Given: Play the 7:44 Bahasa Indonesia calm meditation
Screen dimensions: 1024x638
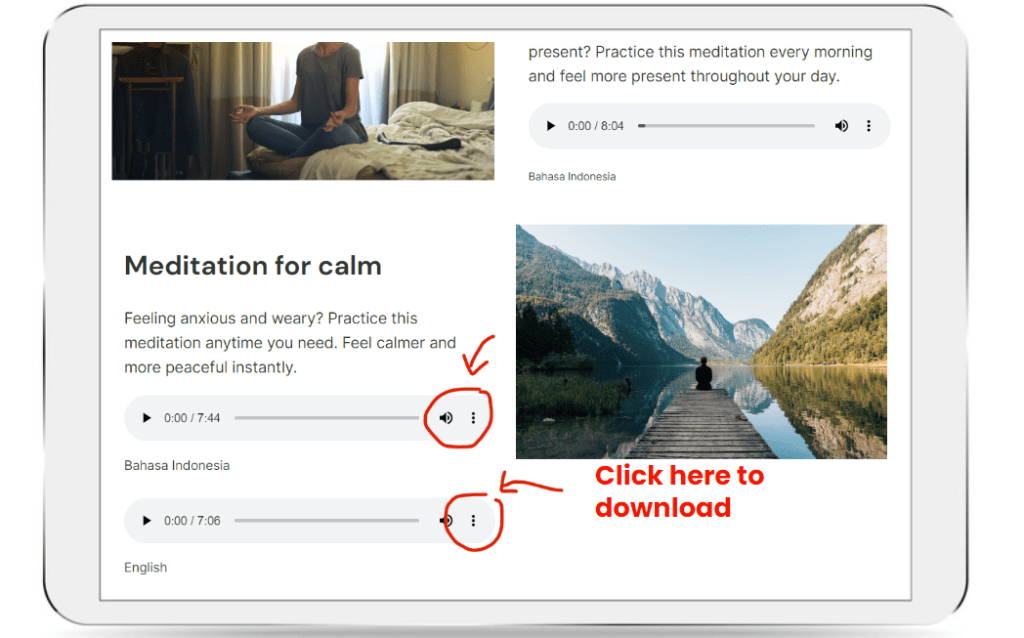Looking at the screenshot, I should pyautogui.click(x=146, y=418).
